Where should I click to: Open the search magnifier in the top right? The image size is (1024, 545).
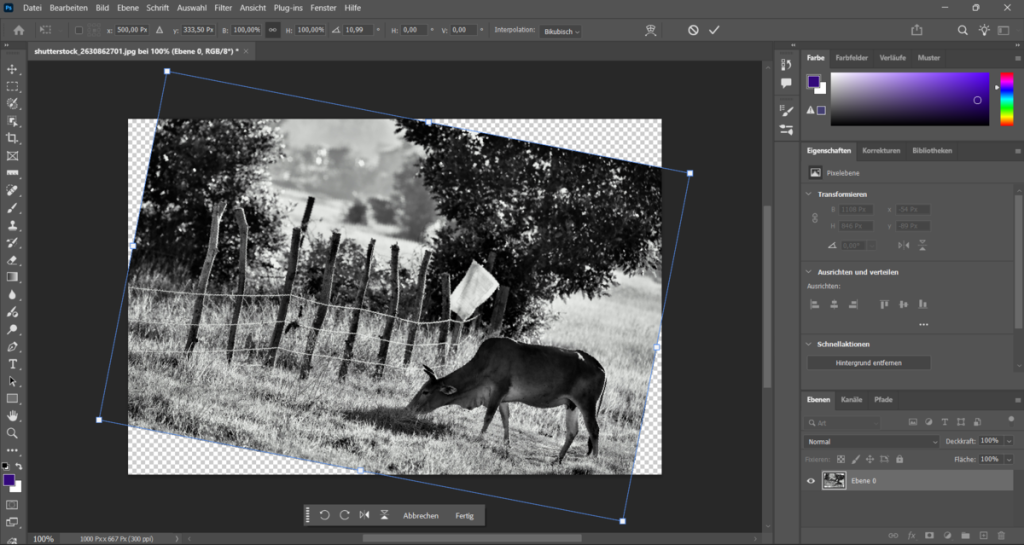point(963,30)
